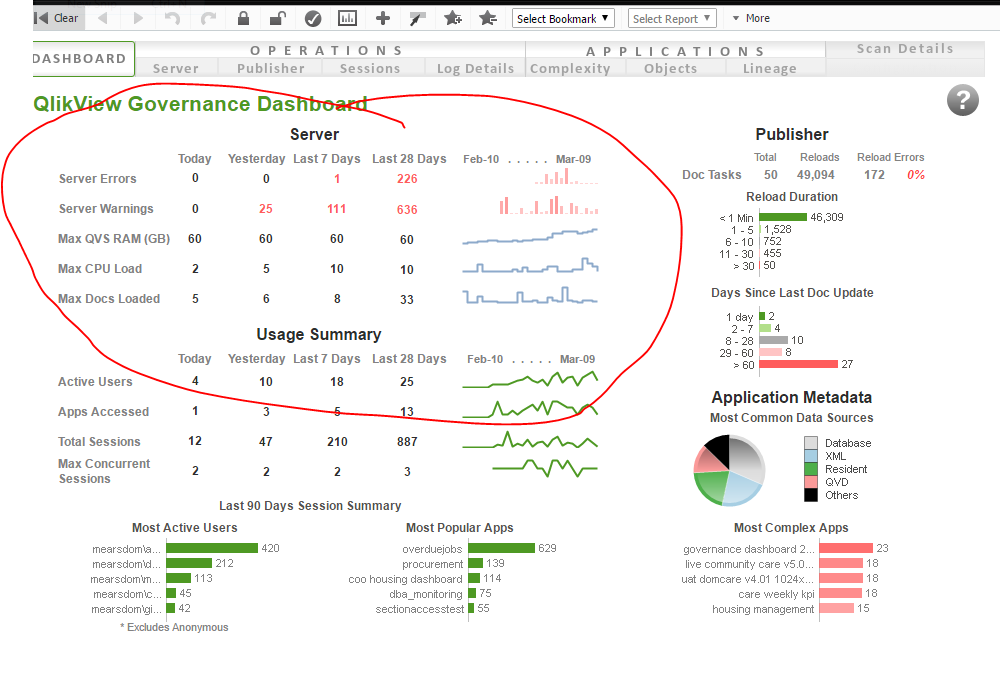Click the Max QVS RAM trend sparkline
This screenshot has height=676, width=1000.
[x=531, y=237]
